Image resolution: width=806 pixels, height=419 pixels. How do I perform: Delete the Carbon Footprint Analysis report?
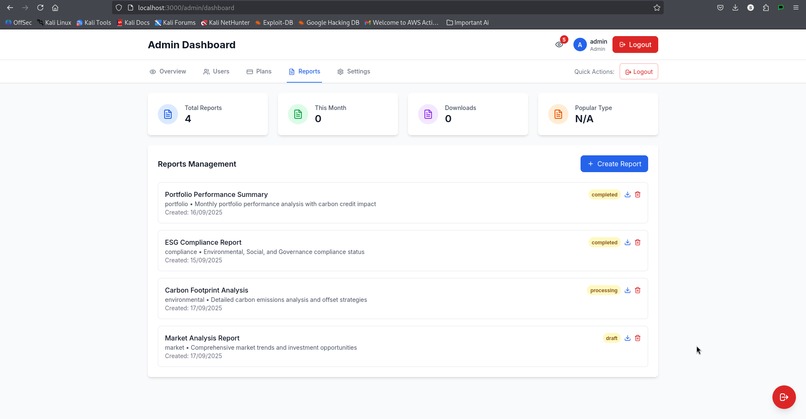tap(637, 290)
